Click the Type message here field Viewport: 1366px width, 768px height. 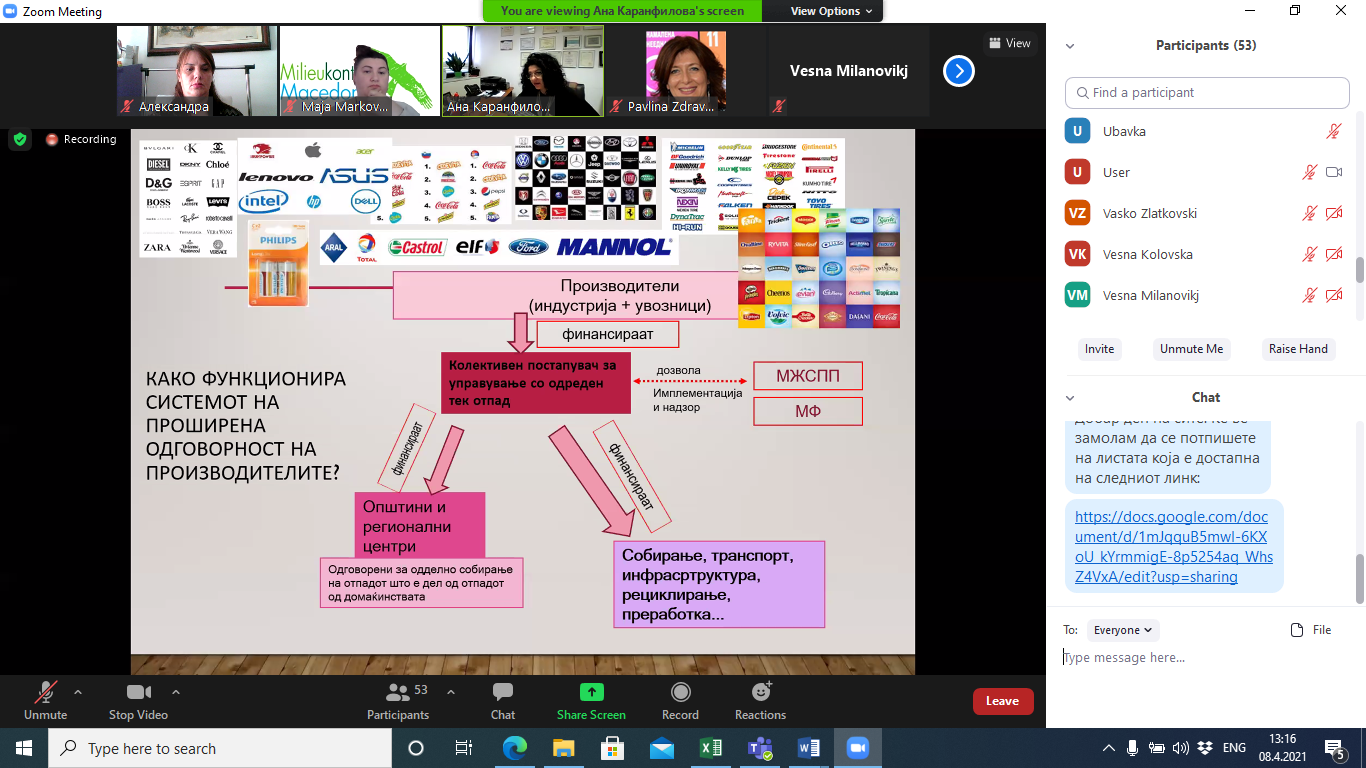click(1205, 657)
